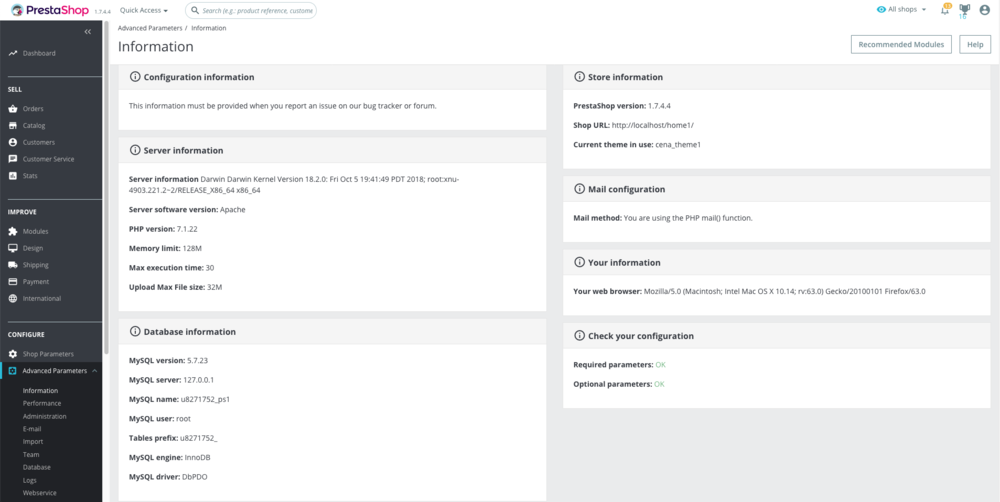The width and height of the screenshot is (1000, 502).
Task: Collapse the sidebar with double chevron
Action: (x=88, y=32)
